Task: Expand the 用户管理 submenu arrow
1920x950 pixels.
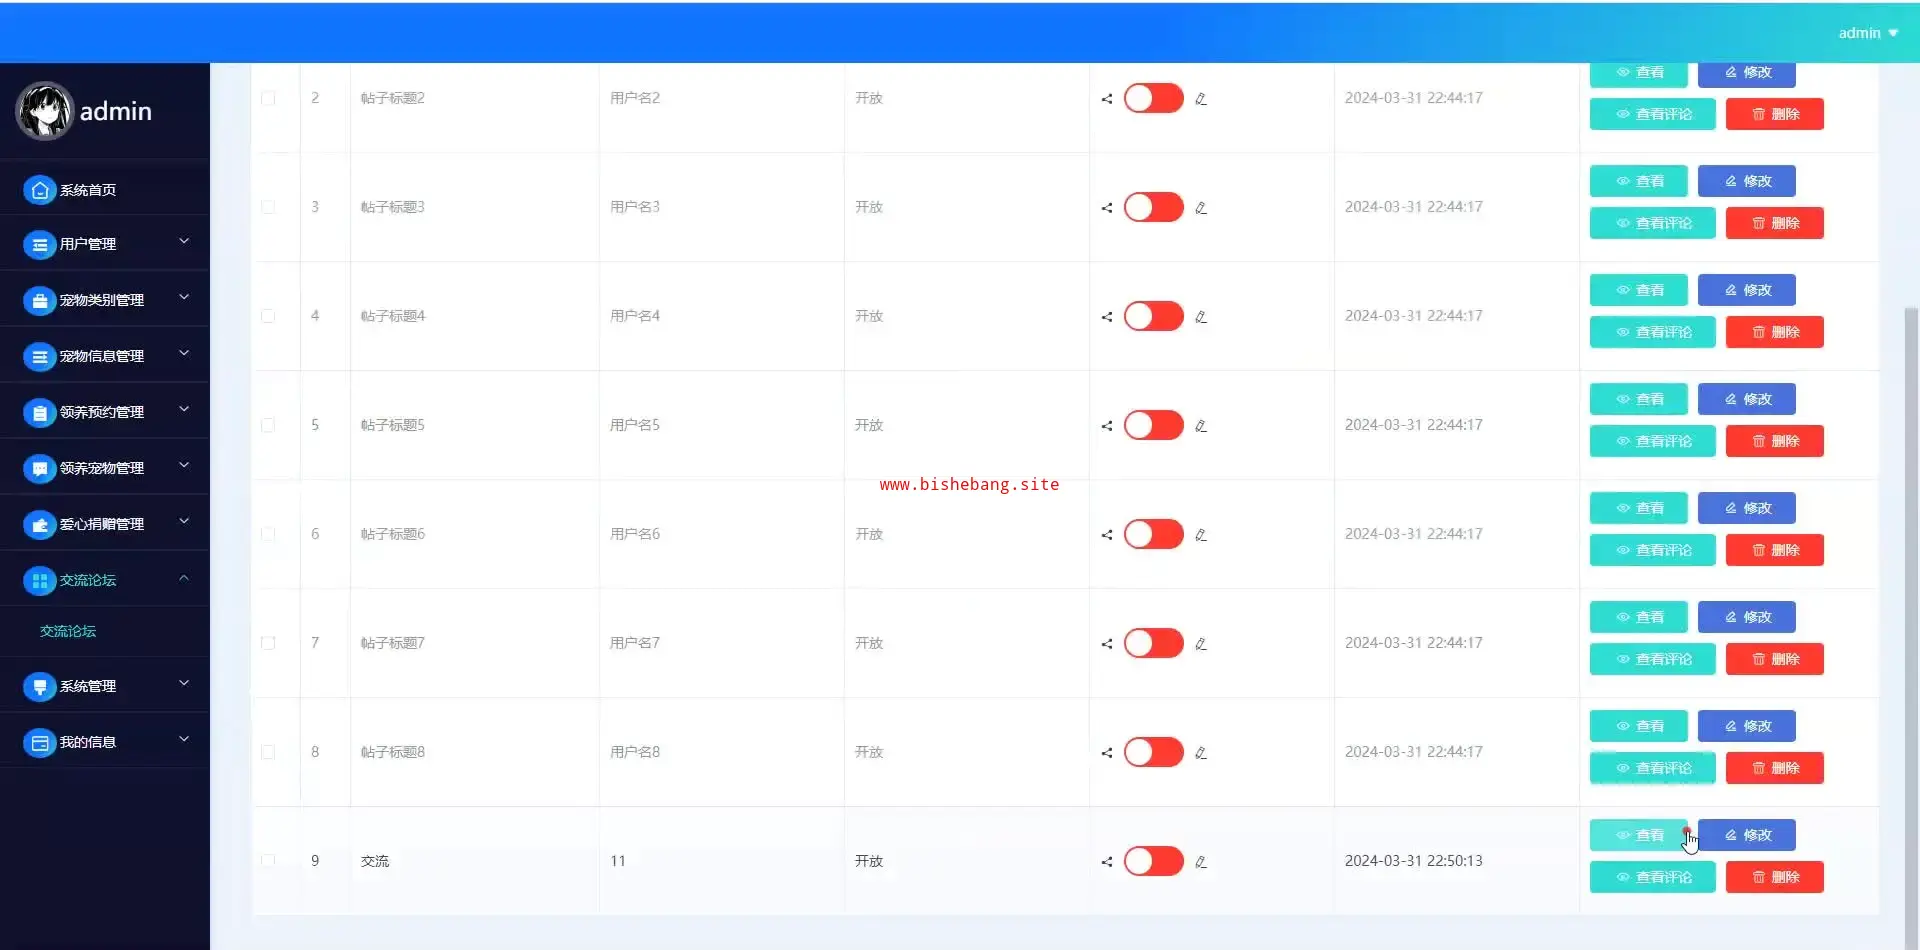Action: tap(184, 241)
